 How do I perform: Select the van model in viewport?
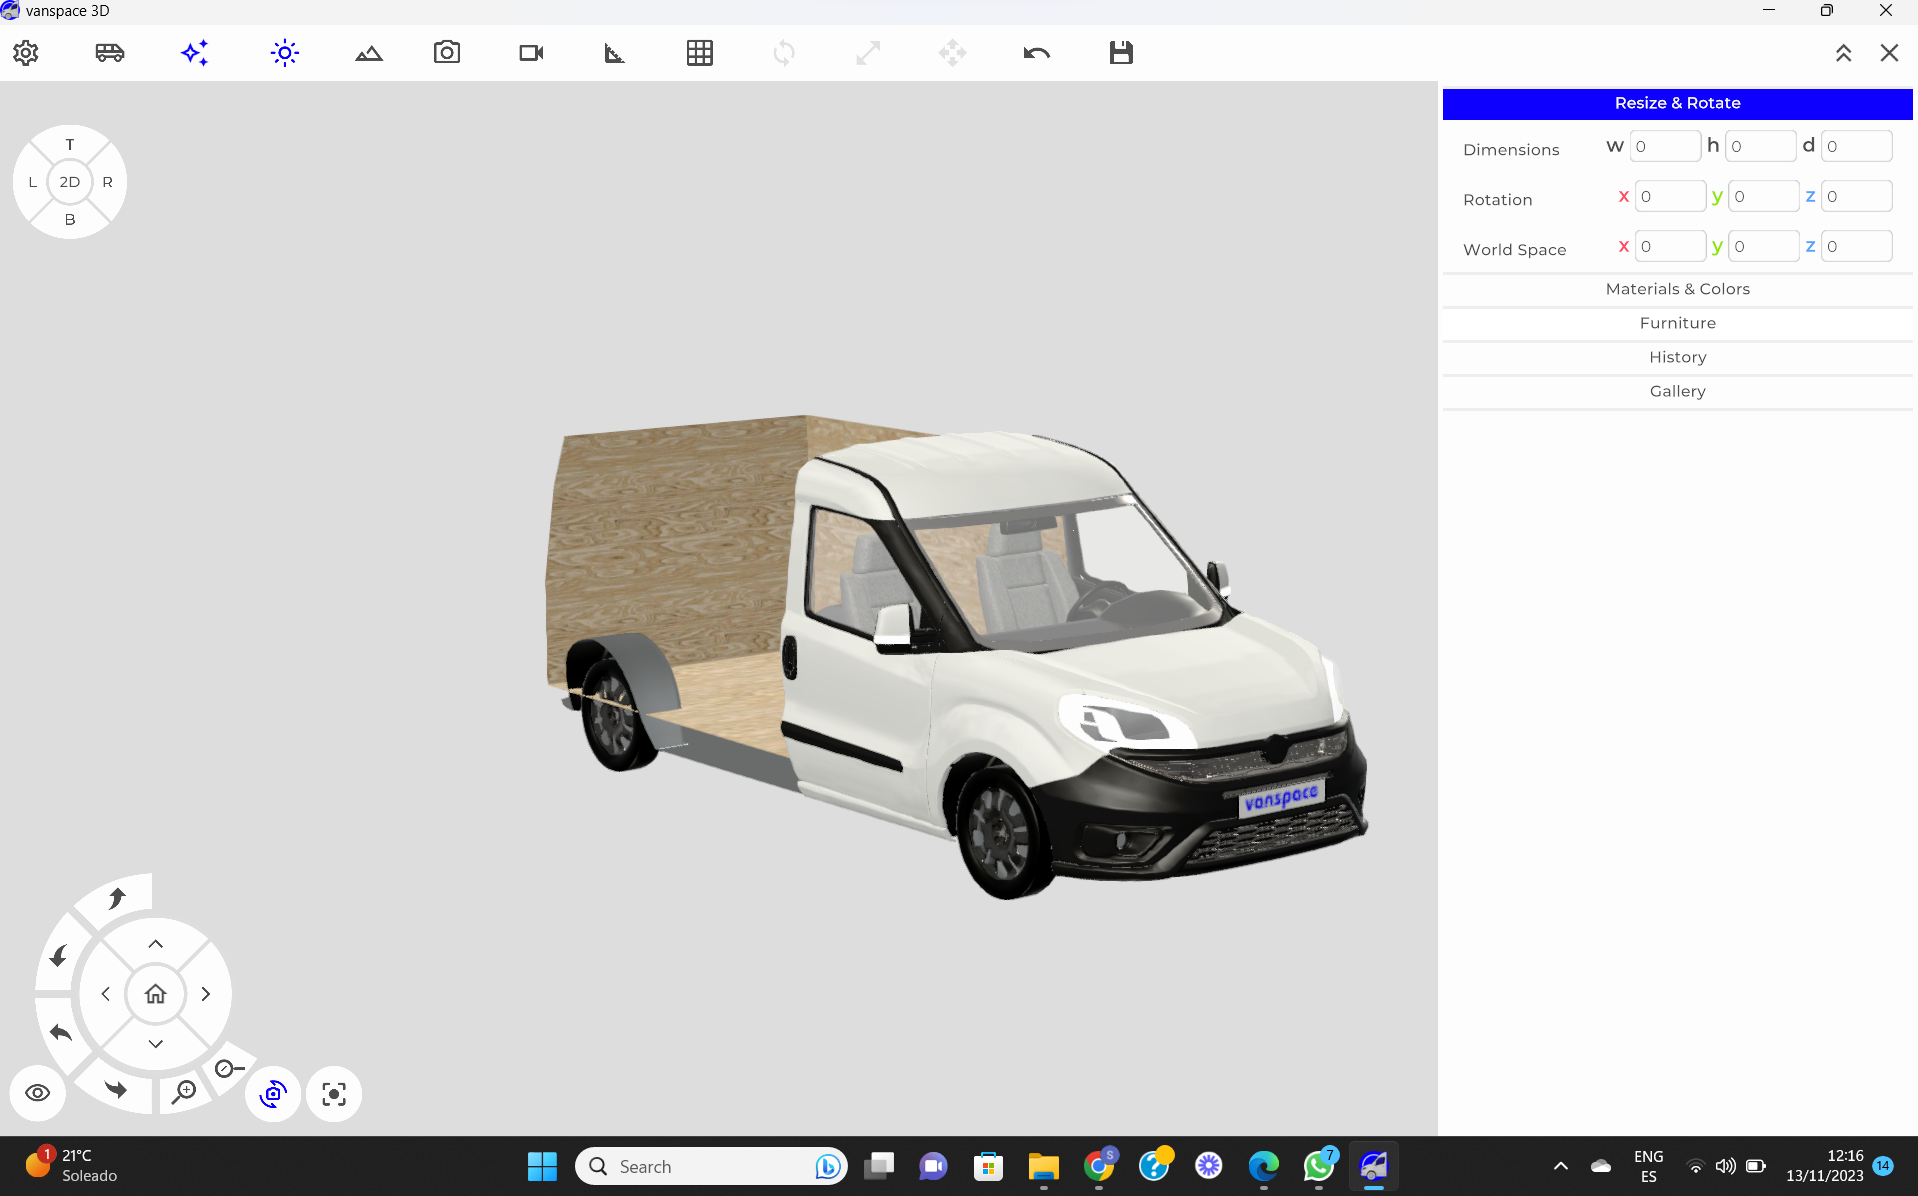point(955,655)
